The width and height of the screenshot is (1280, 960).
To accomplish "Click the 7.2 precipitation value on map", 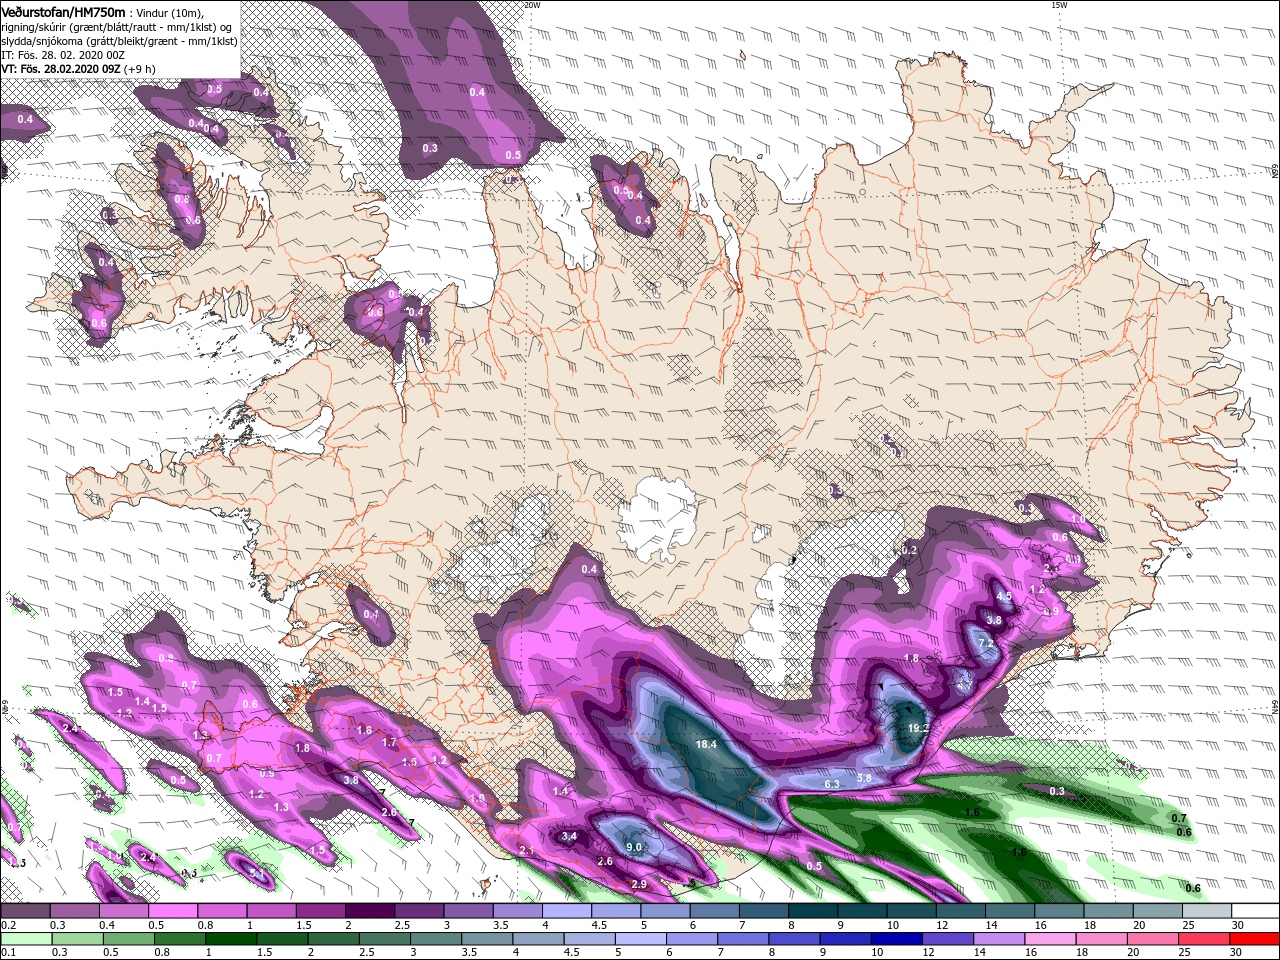I will point(985,643).
